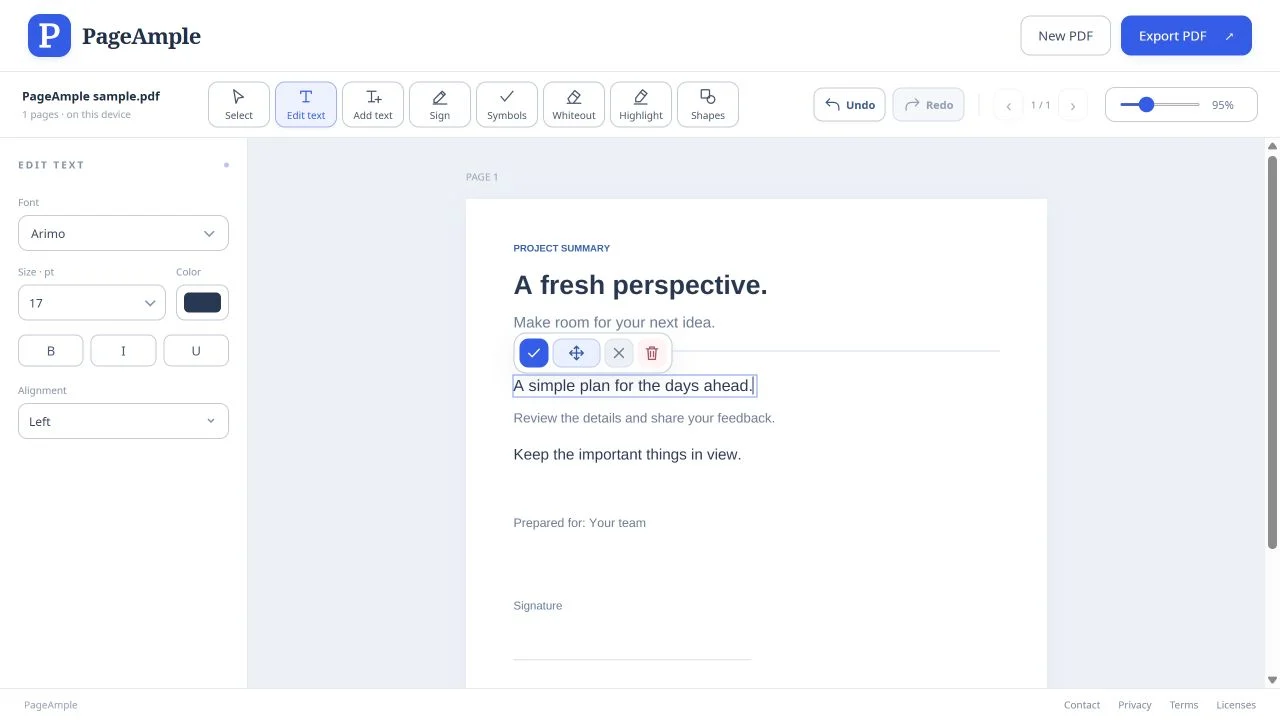Activate the Edit text tool
The width and height of the screenshot is (1280, 720).
click(306, 104)
